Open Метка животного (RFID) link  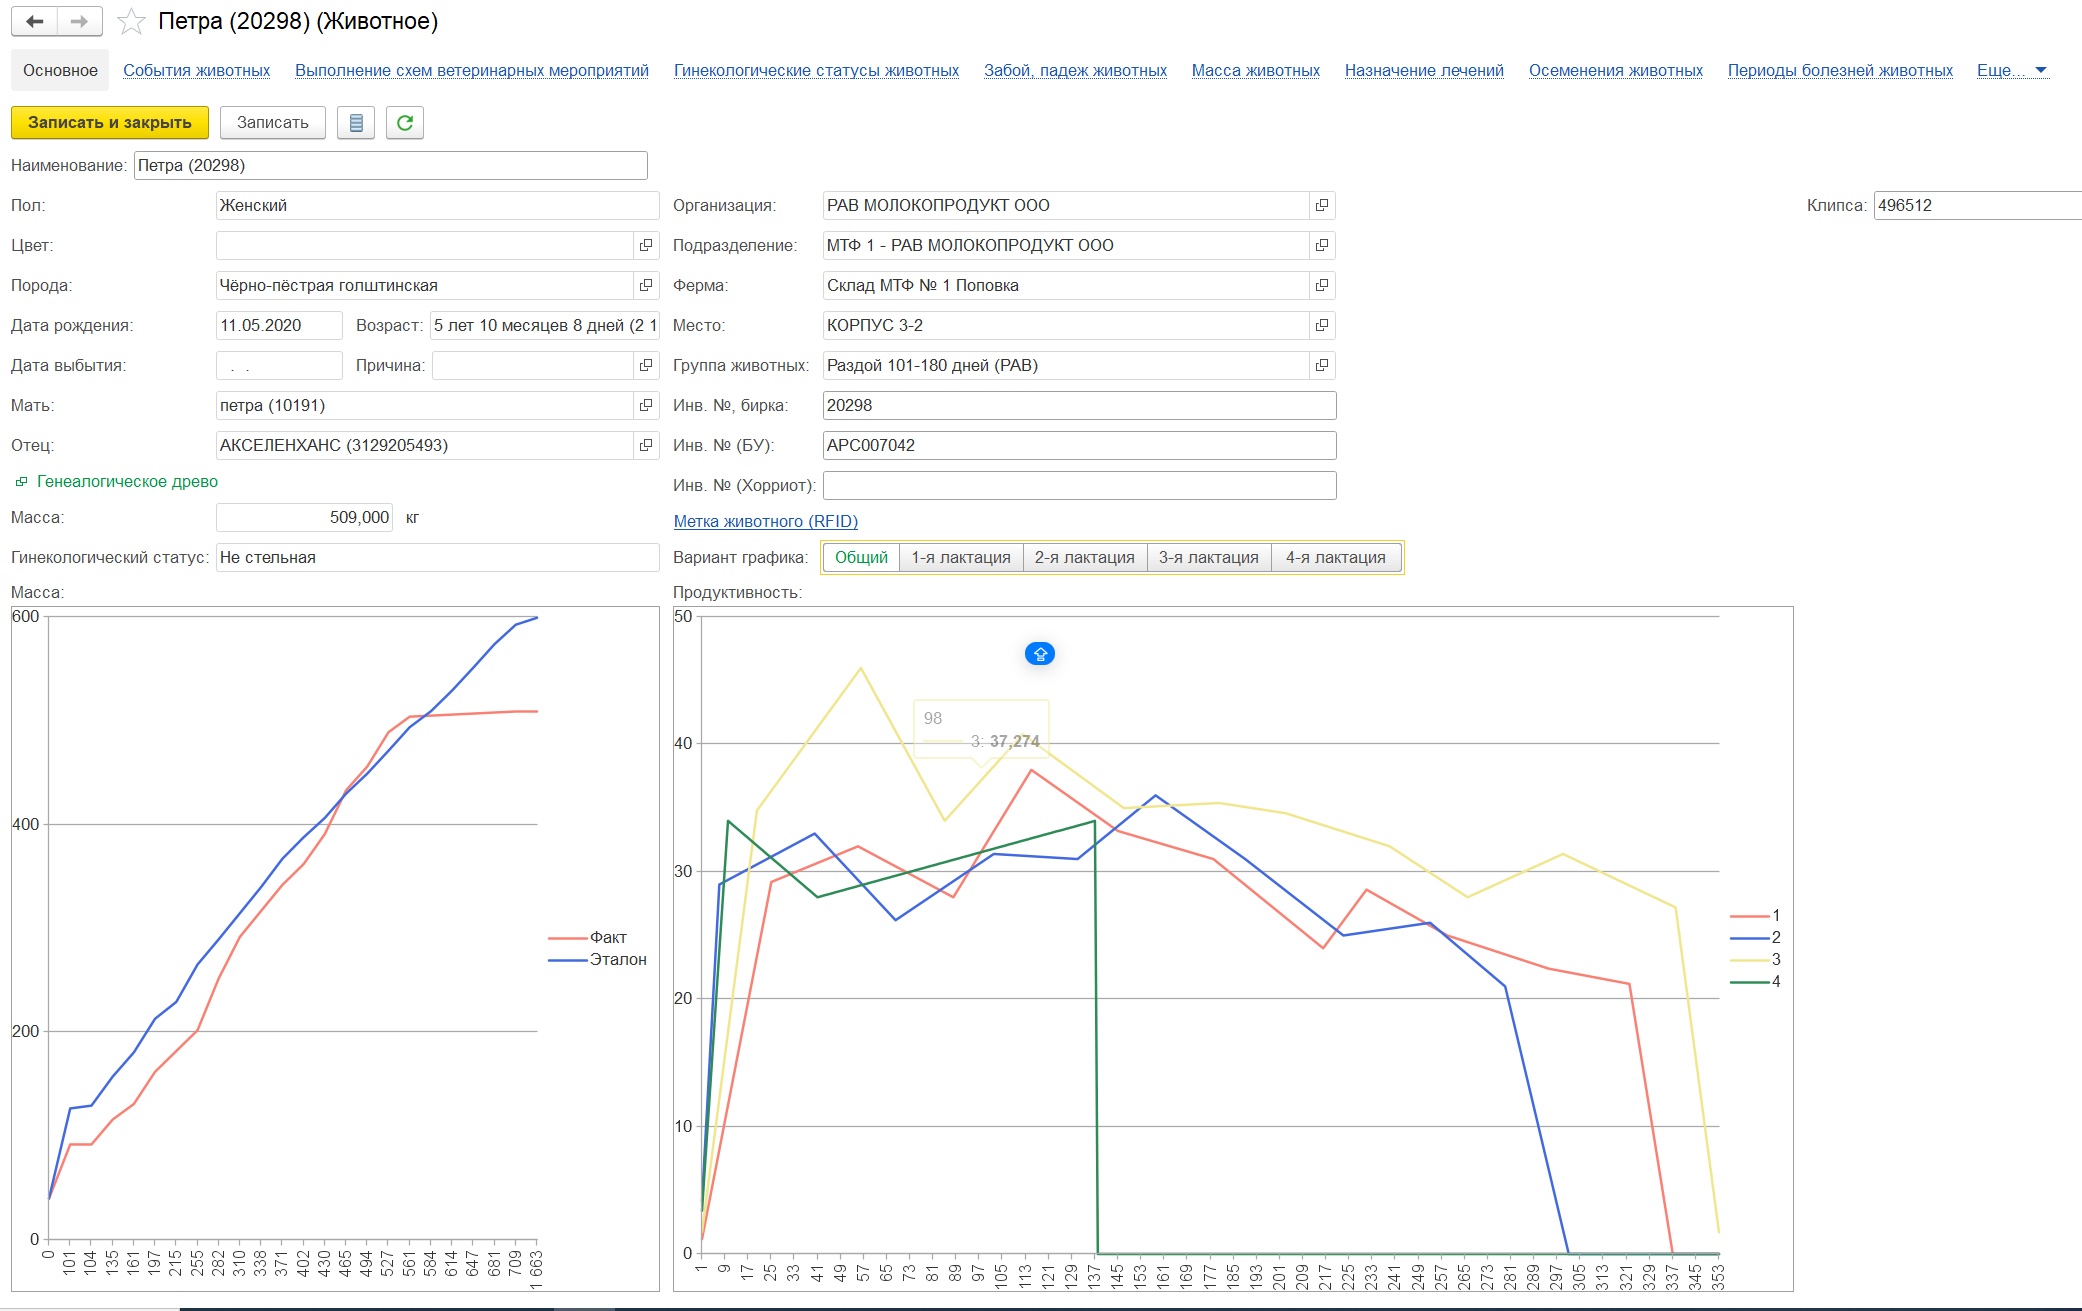[x=765, y=521]
